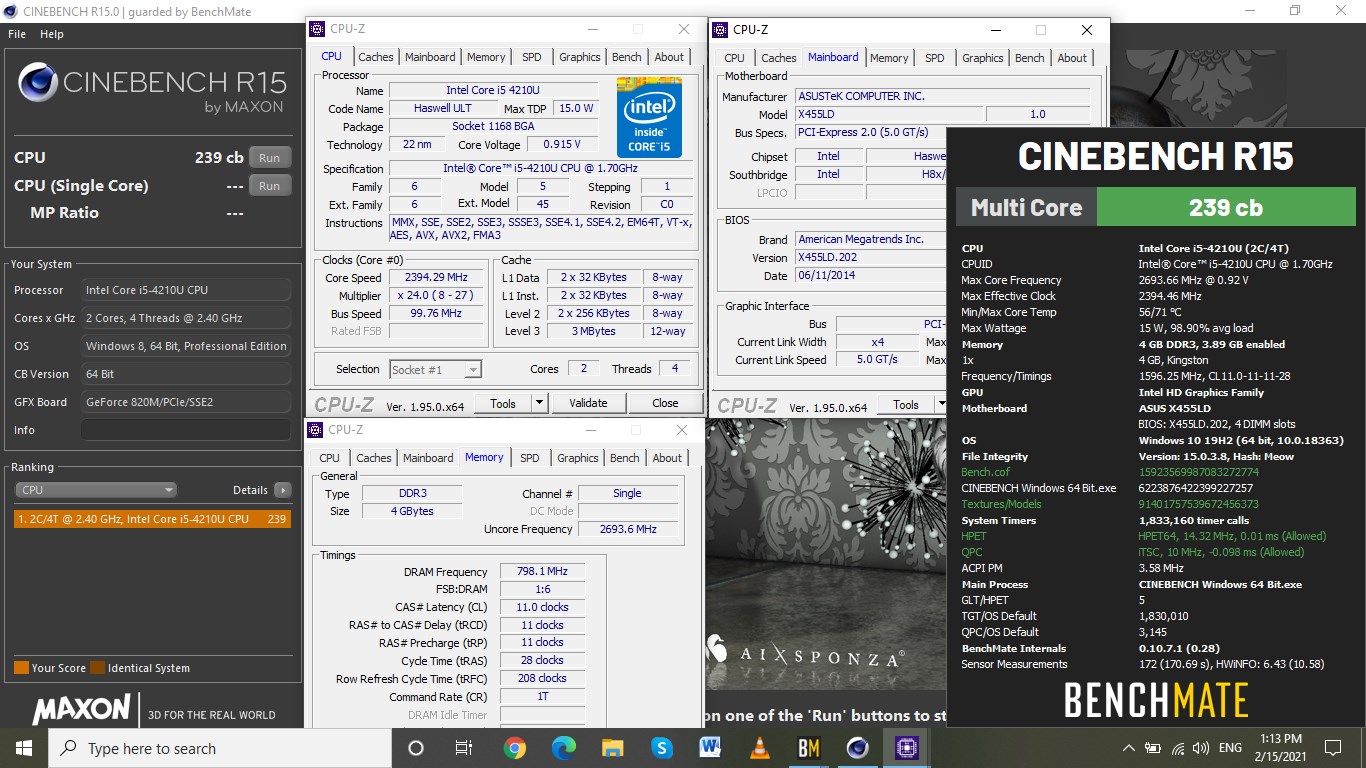1366x768 pixels.
Task: Open Graphics tab in the Mainboard CPU-Z window
Action: [x=983, y=58]
